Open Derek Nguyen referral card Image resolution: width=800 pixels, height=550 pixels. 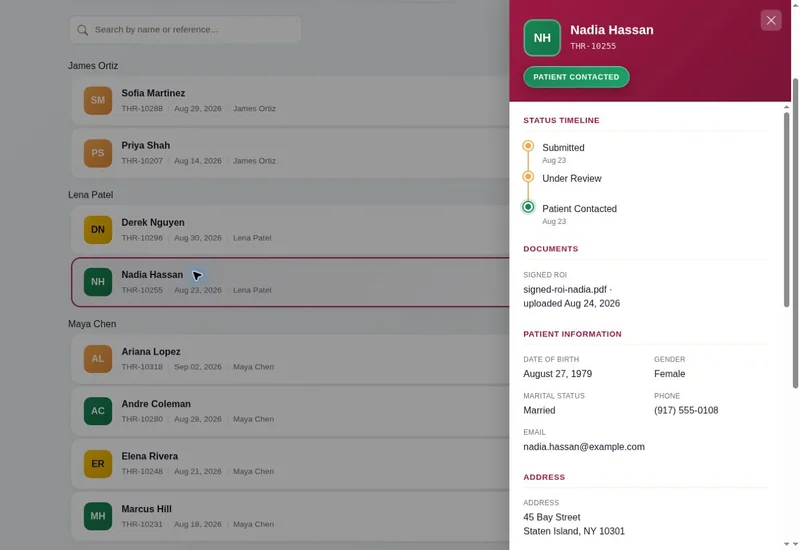point(290,230)
